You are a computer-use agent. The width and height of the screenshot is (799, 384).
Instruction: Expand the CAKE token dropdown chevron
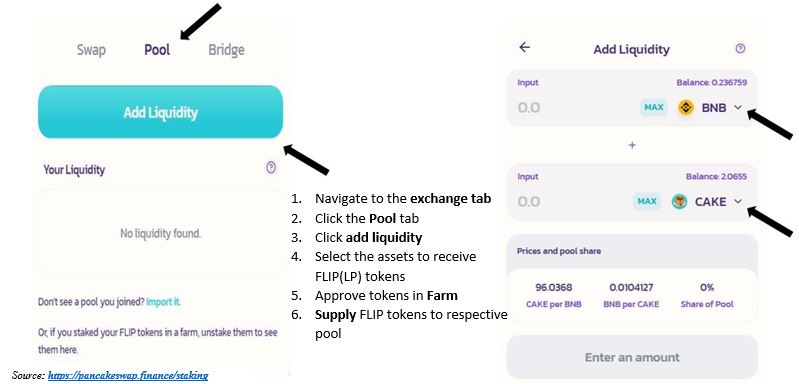738,202
